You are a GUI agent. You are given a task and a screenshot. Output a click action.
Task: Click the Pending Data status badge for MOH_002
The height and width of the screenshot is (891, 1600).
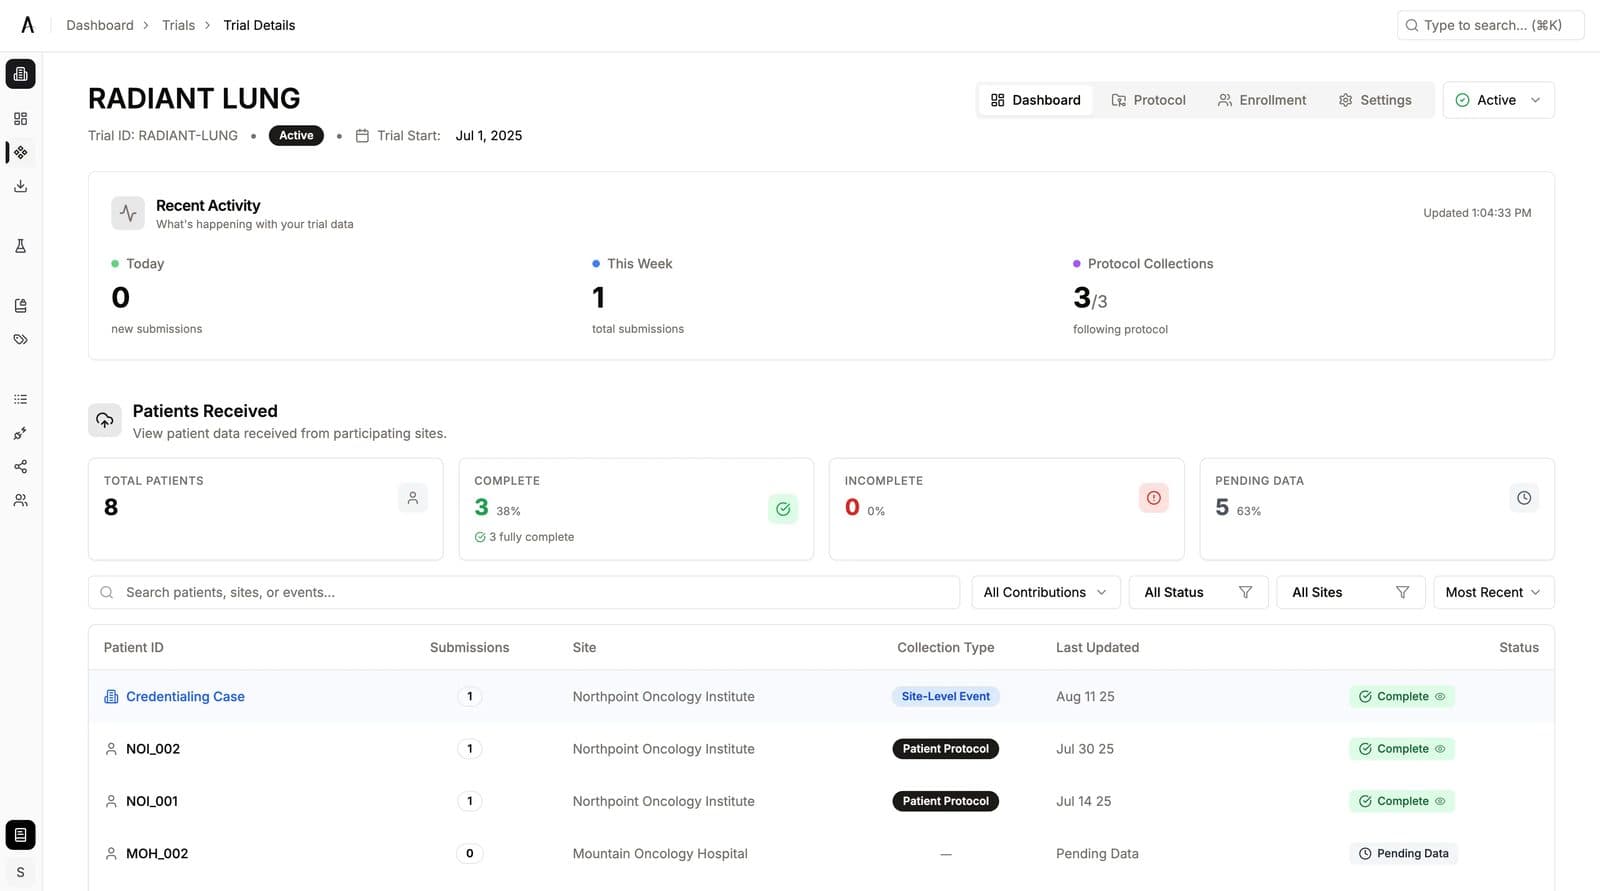tap(1403, 854)
